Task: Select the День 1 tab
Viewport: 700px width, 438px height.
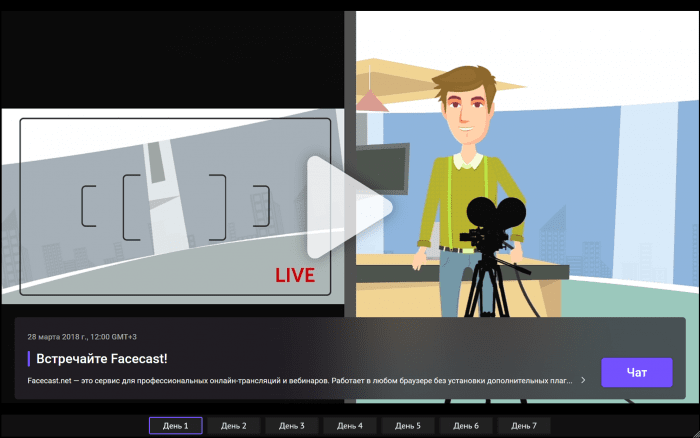Action: (x=175, y=425)
